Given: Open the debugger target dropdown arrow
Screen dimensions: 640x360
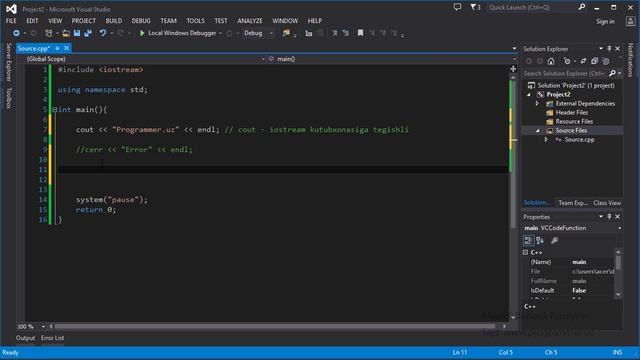Looking at the screenshot, I should 220,33.
